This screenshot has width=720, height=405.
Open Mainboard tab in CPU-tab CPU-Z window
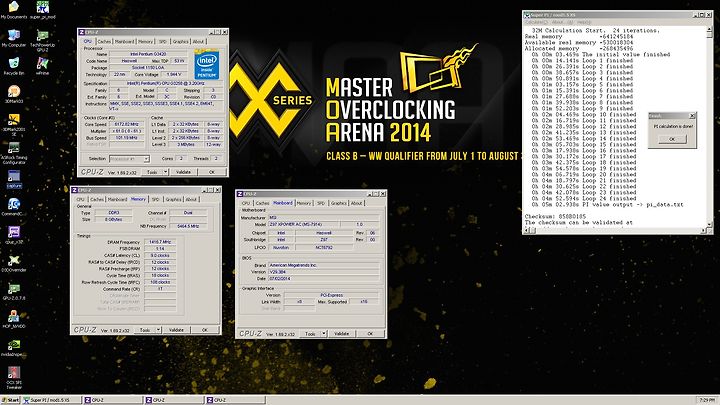pyautogui.click(x=124, y=41)
